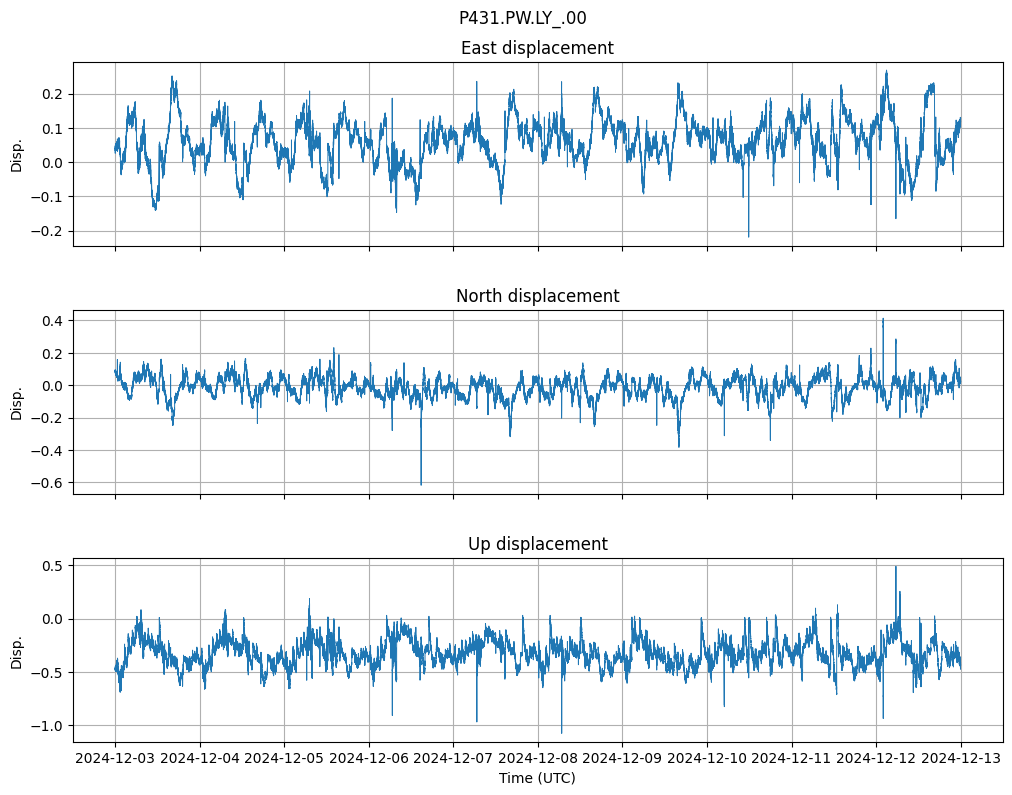Click the East plot's Disp. y-axis label

(17, 154)
